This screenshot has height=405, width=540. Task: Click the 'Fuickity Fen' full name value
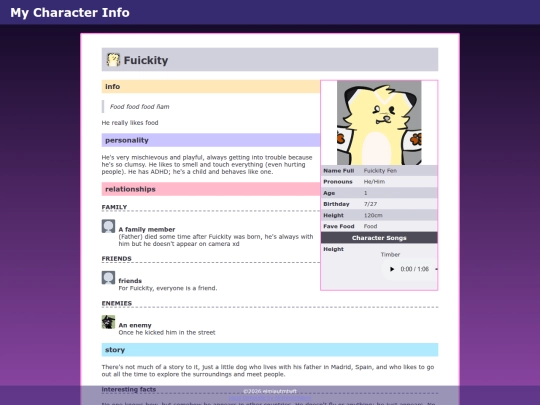tap(380, 170)
